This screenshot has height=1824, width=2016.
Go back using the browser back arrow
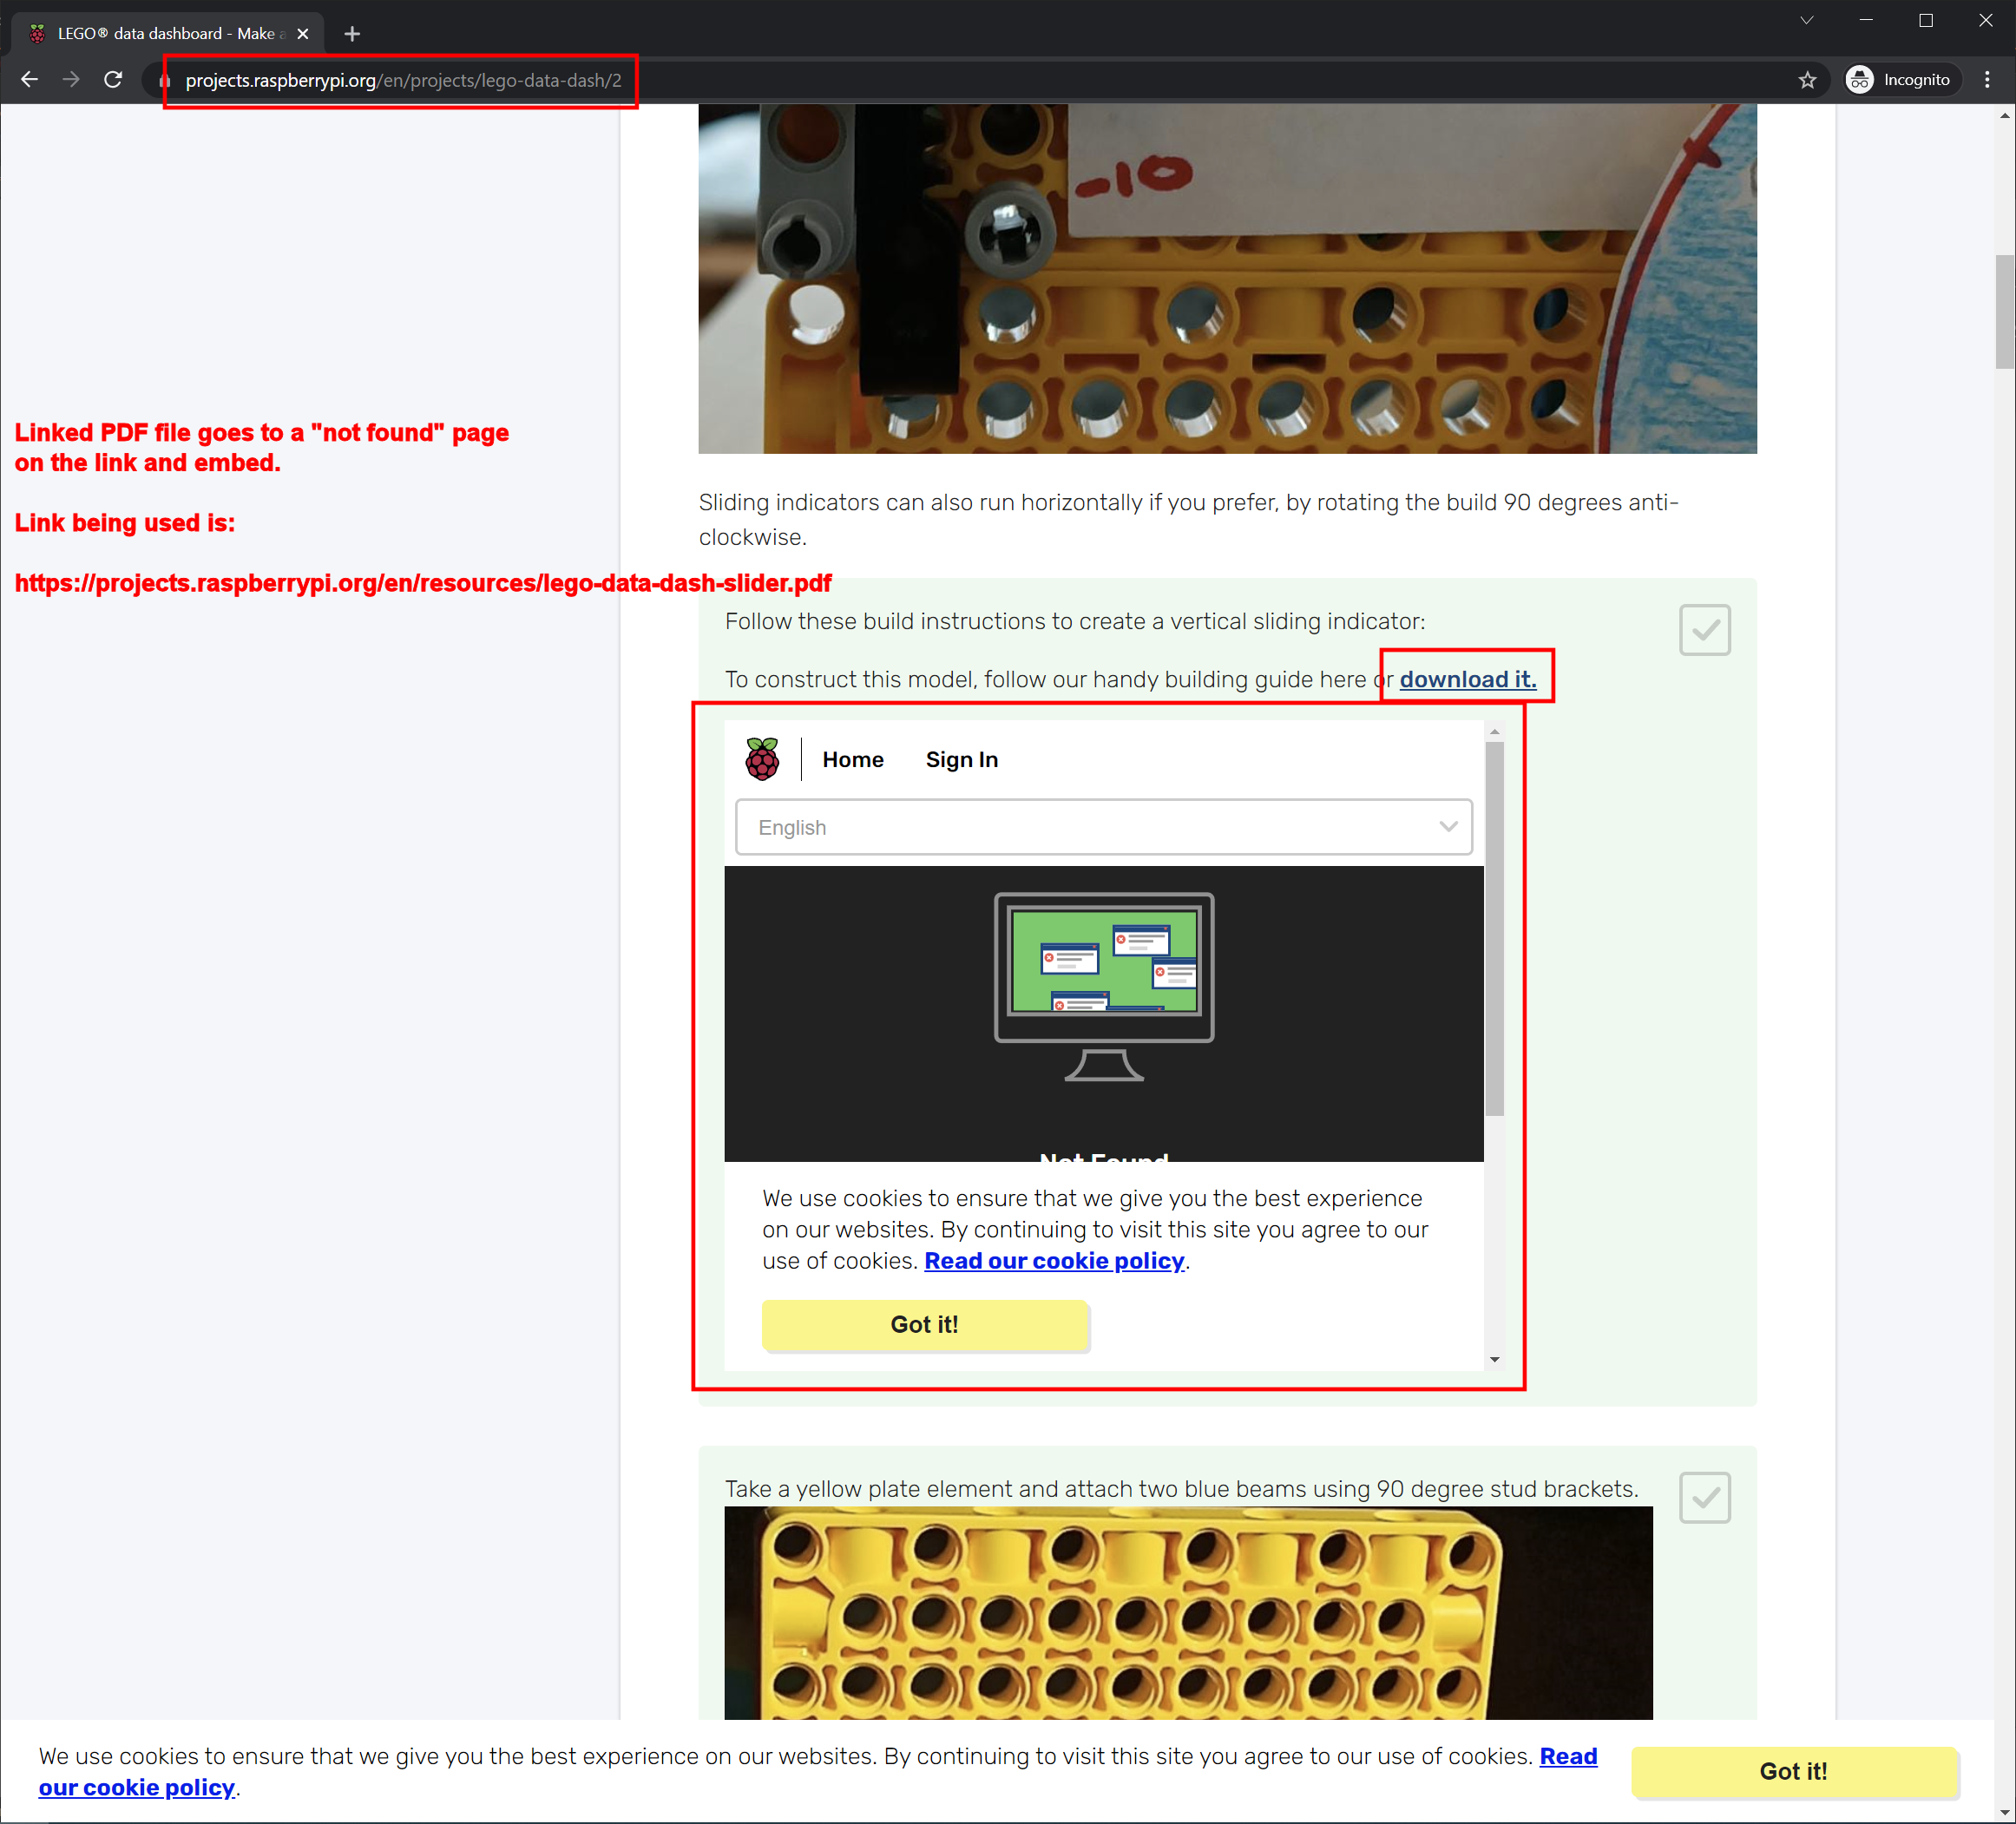point(29,80)
